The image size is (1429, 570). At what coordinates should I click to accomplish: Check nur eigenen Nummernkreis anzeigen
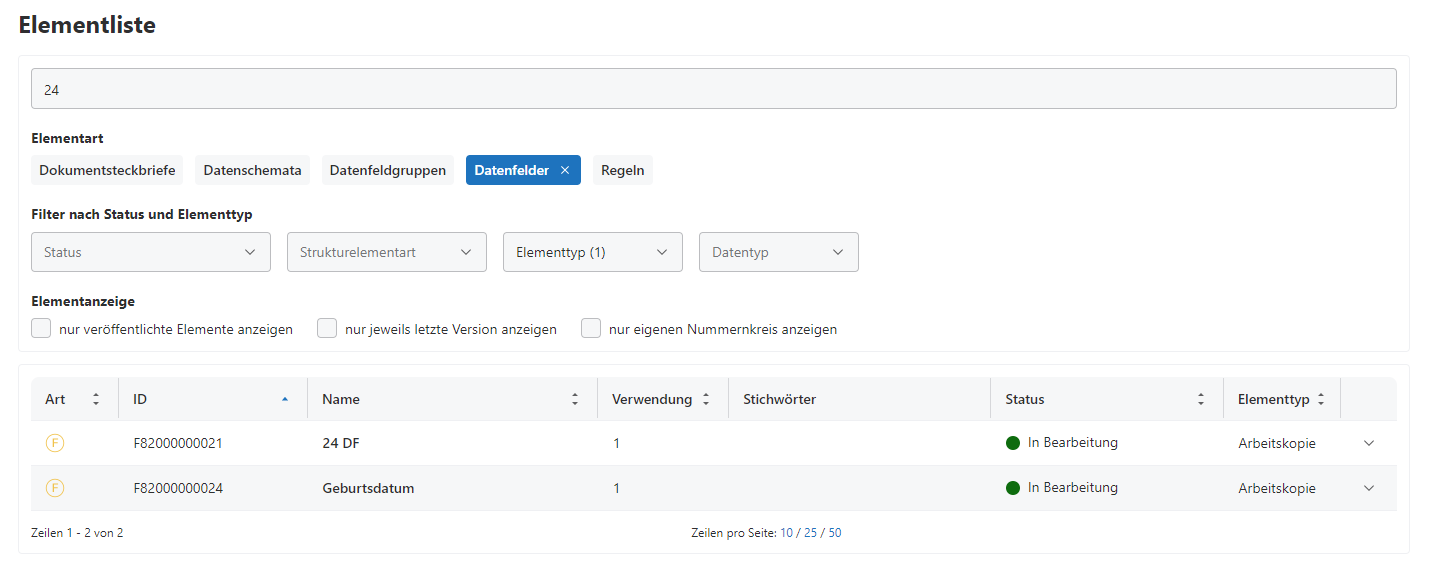click(591, 329)
